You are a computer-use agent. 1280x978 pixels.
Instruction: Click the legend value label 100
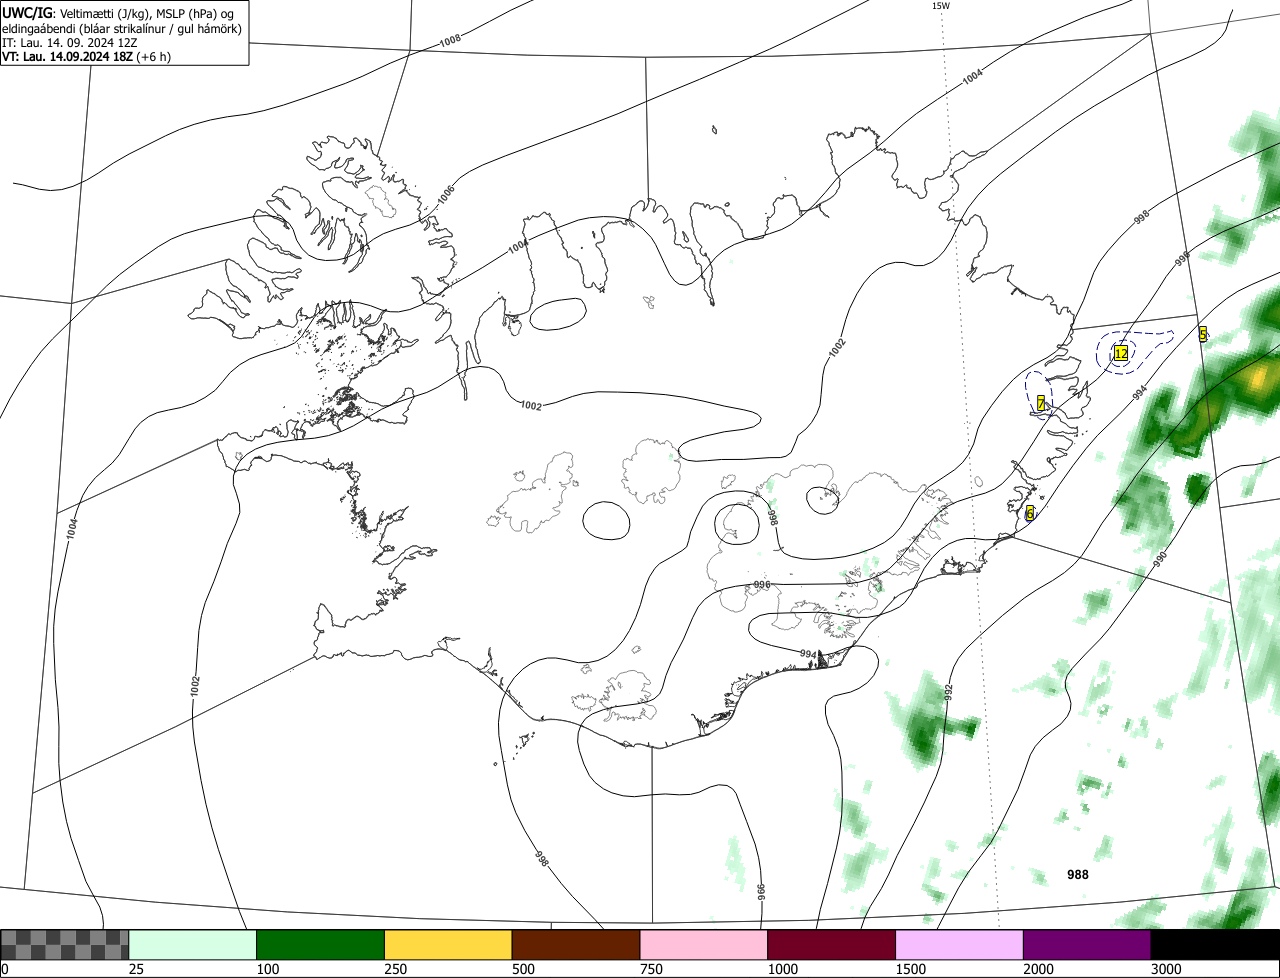[267, 969]
